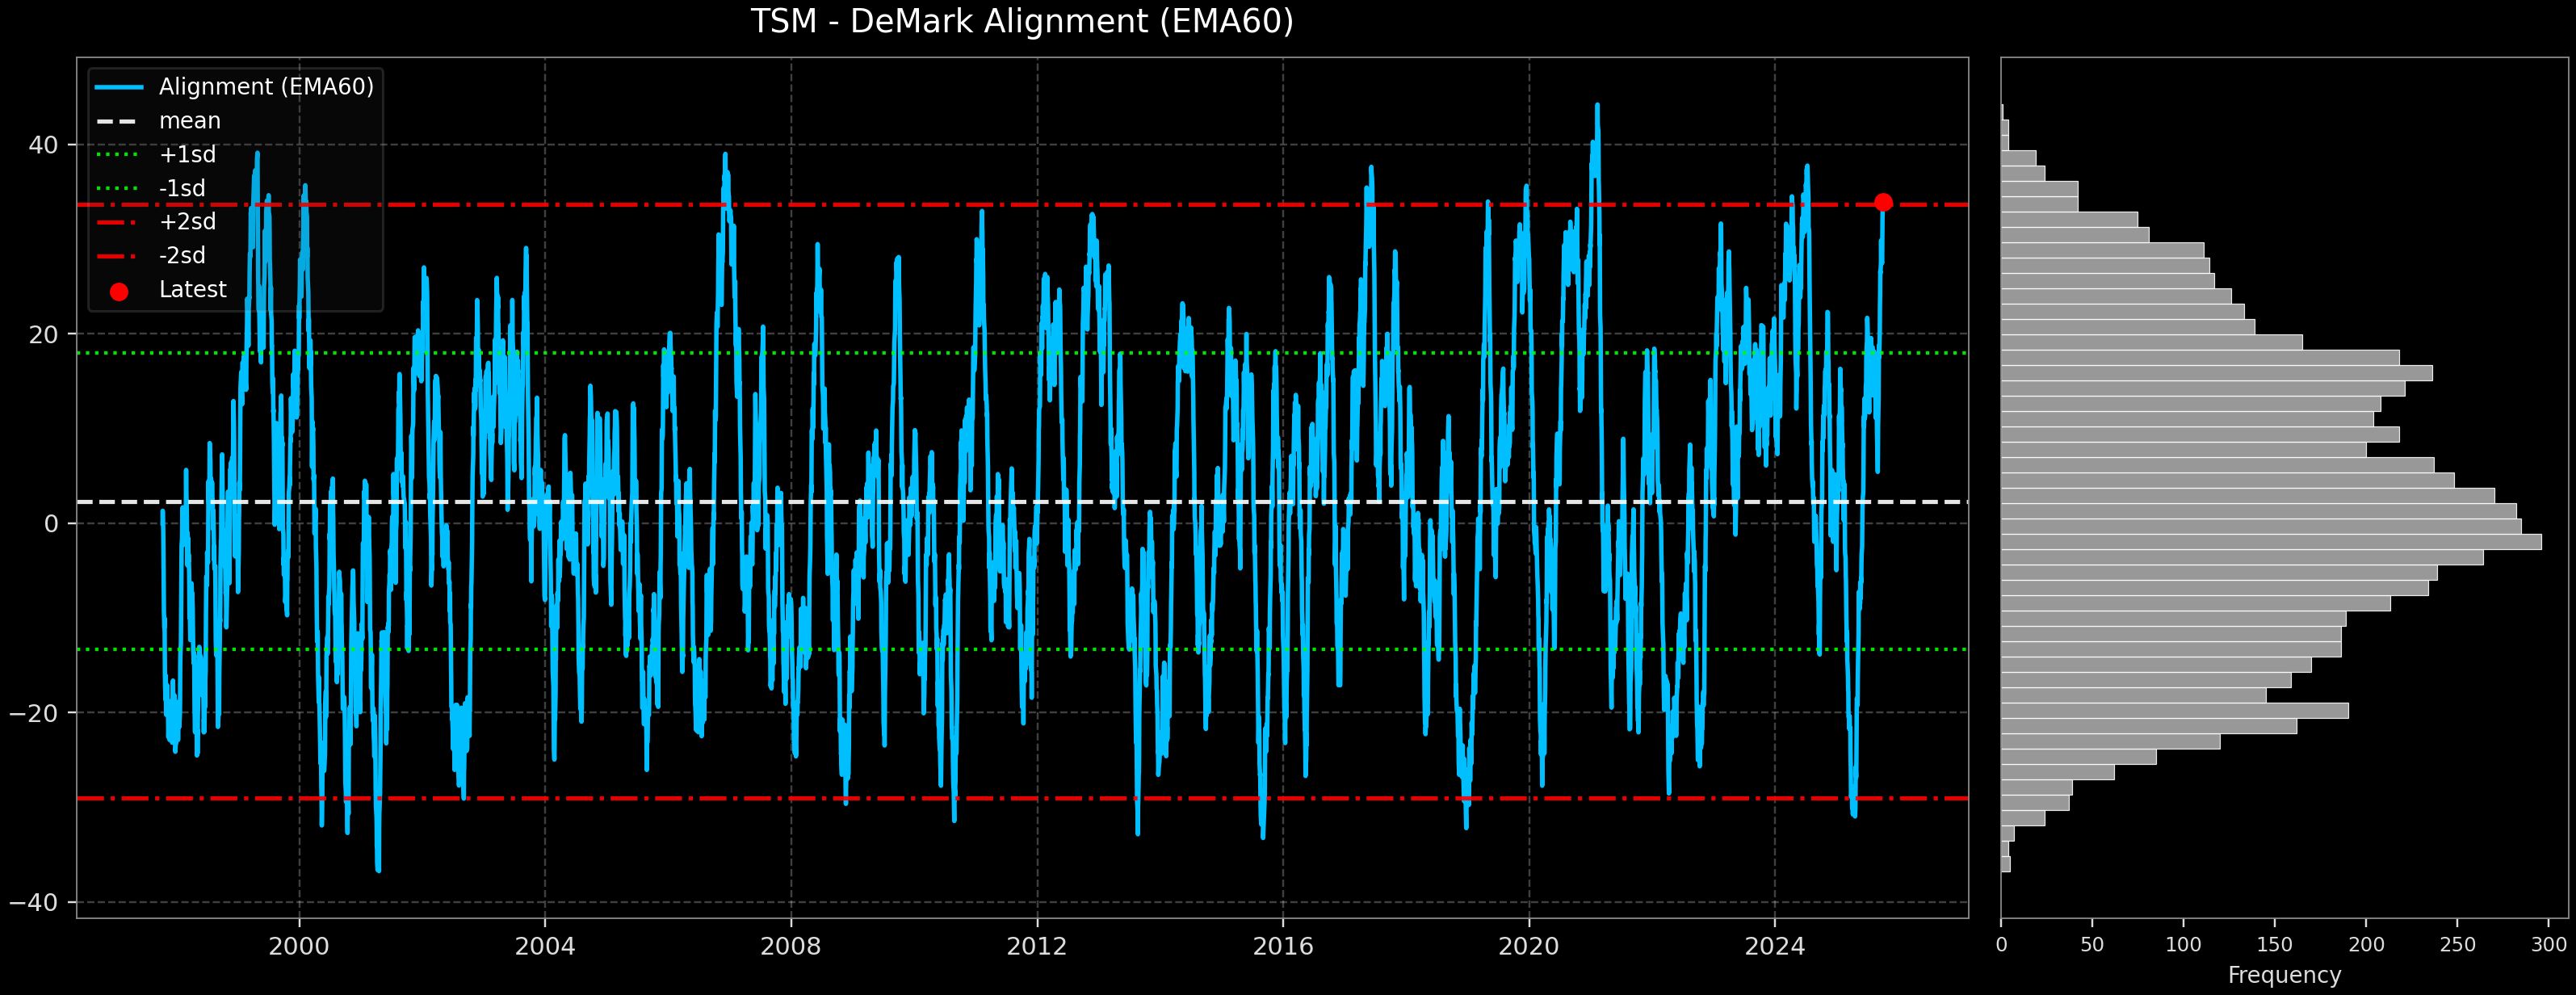Click the mean legend label
2576x995 pixels.
189,121
